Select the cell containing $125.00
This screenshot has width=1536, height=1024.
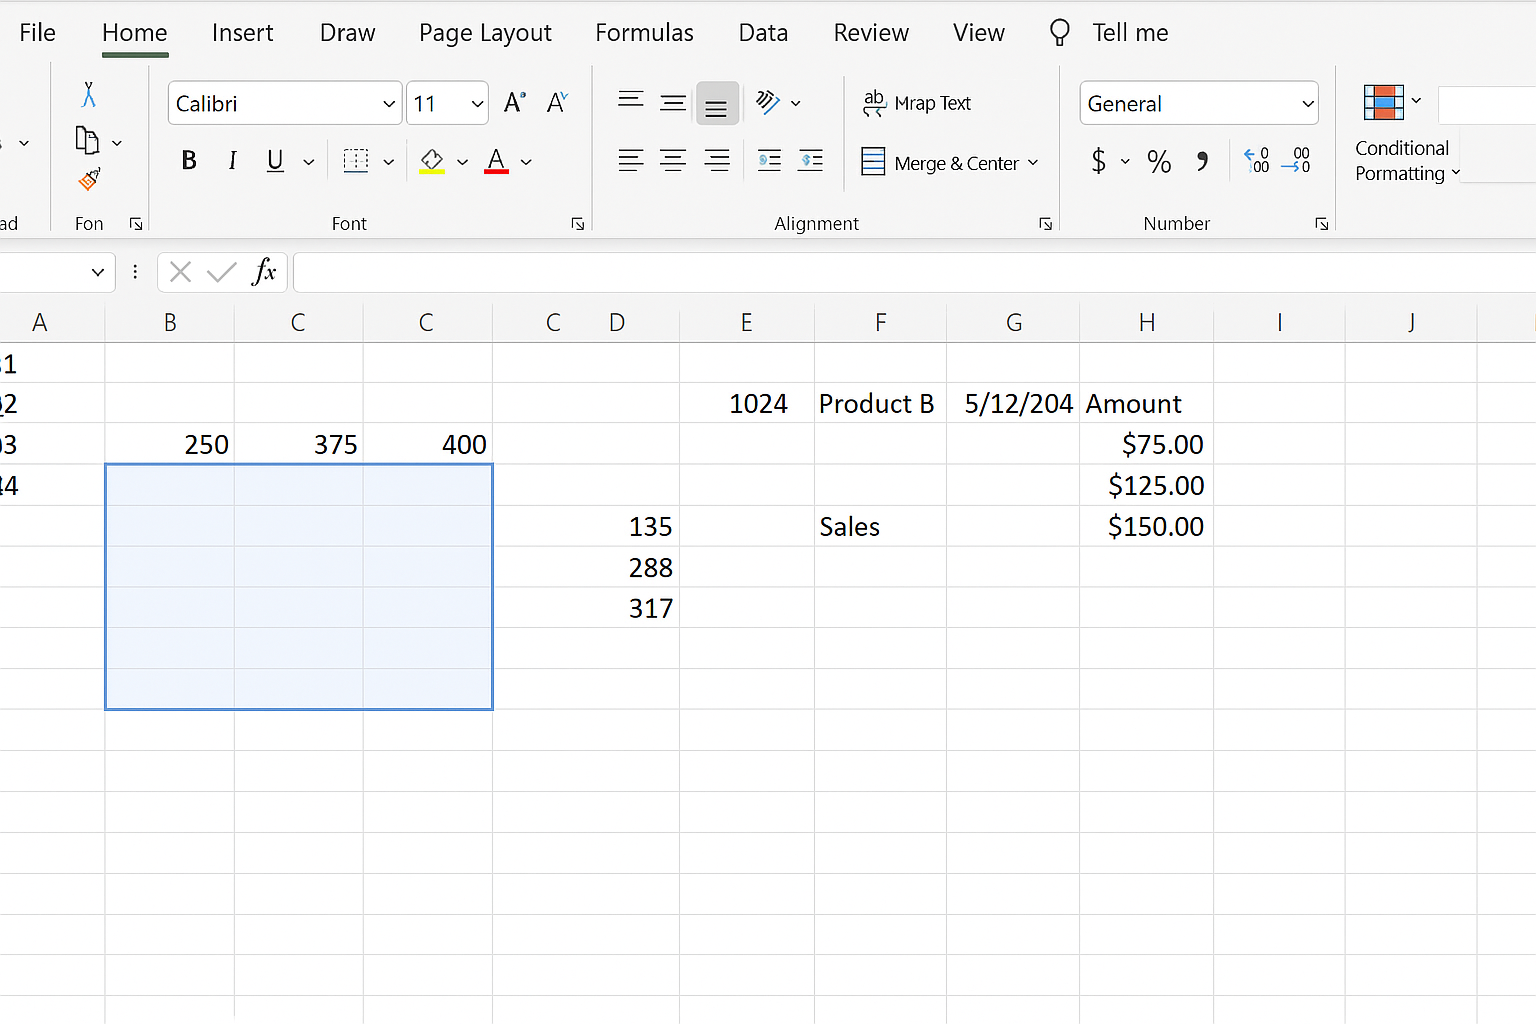[x=1147, y=485]
